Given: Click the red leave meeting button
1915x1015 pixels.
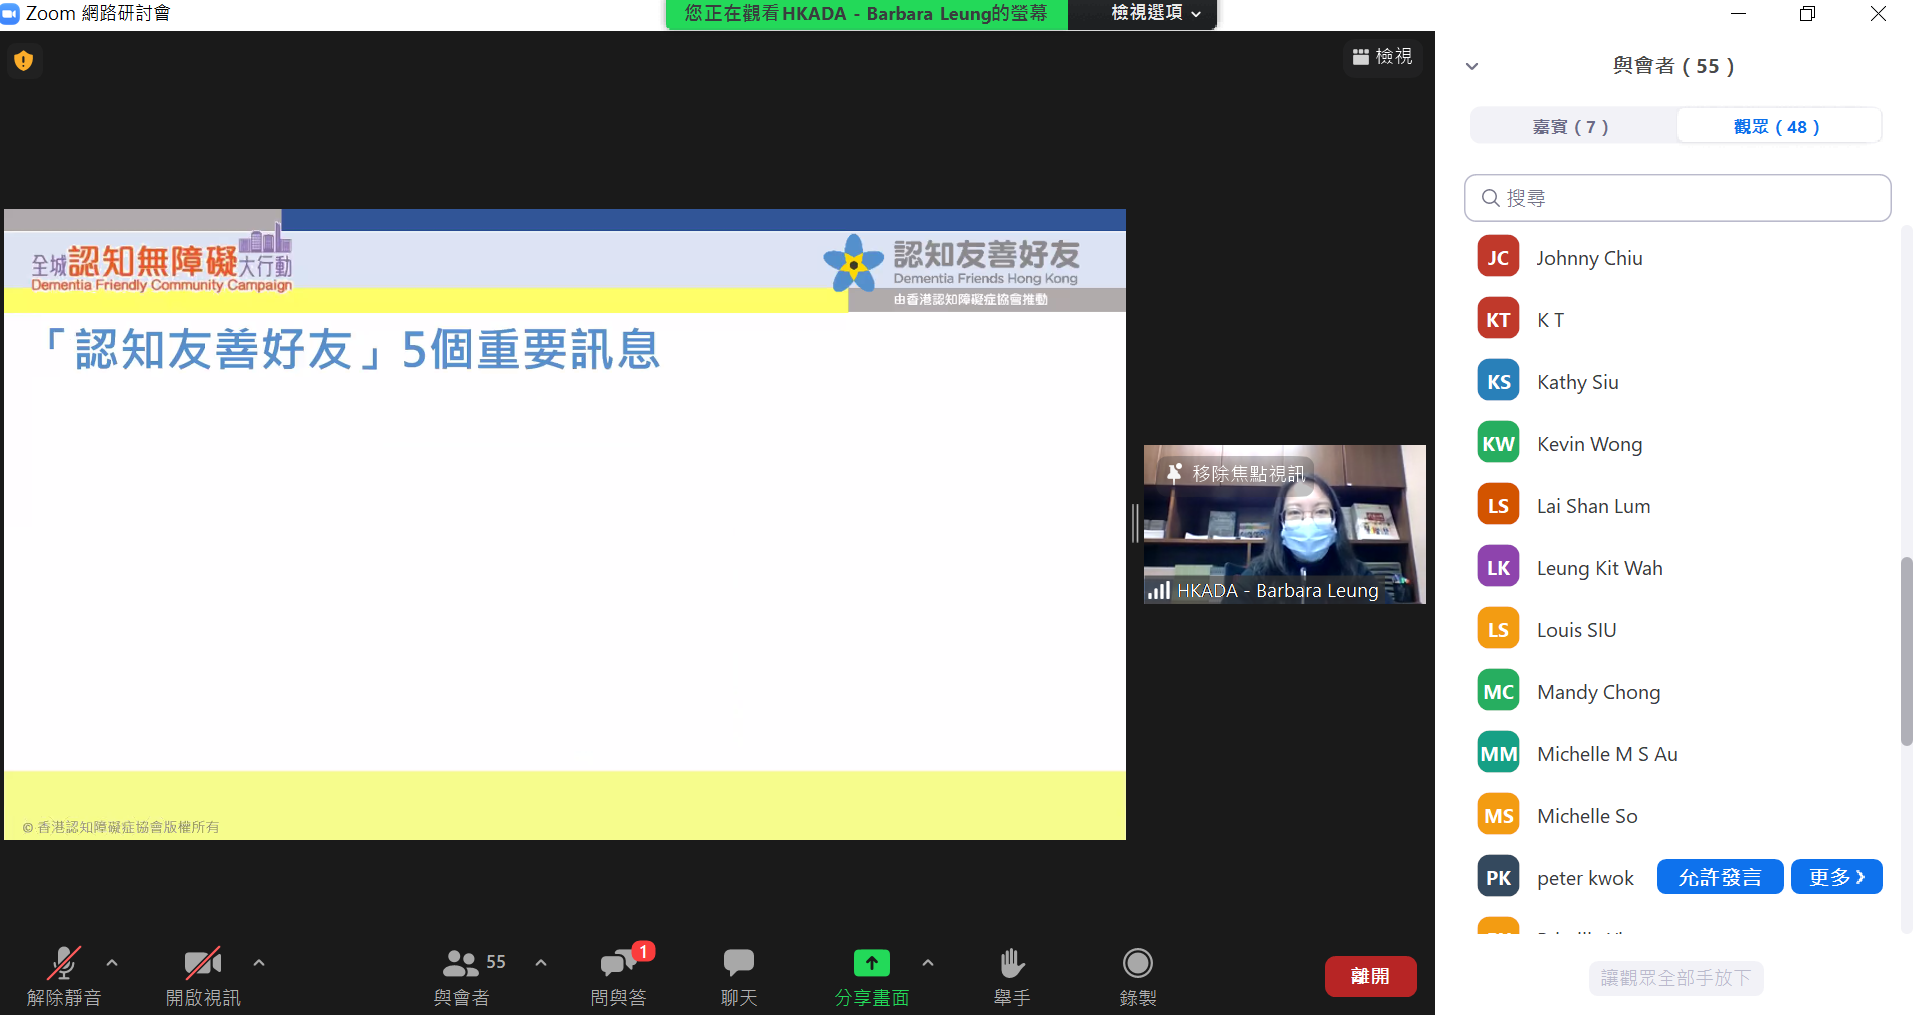Looking at the screenshot, I should pyautogui.click(x=1369, y=976).
